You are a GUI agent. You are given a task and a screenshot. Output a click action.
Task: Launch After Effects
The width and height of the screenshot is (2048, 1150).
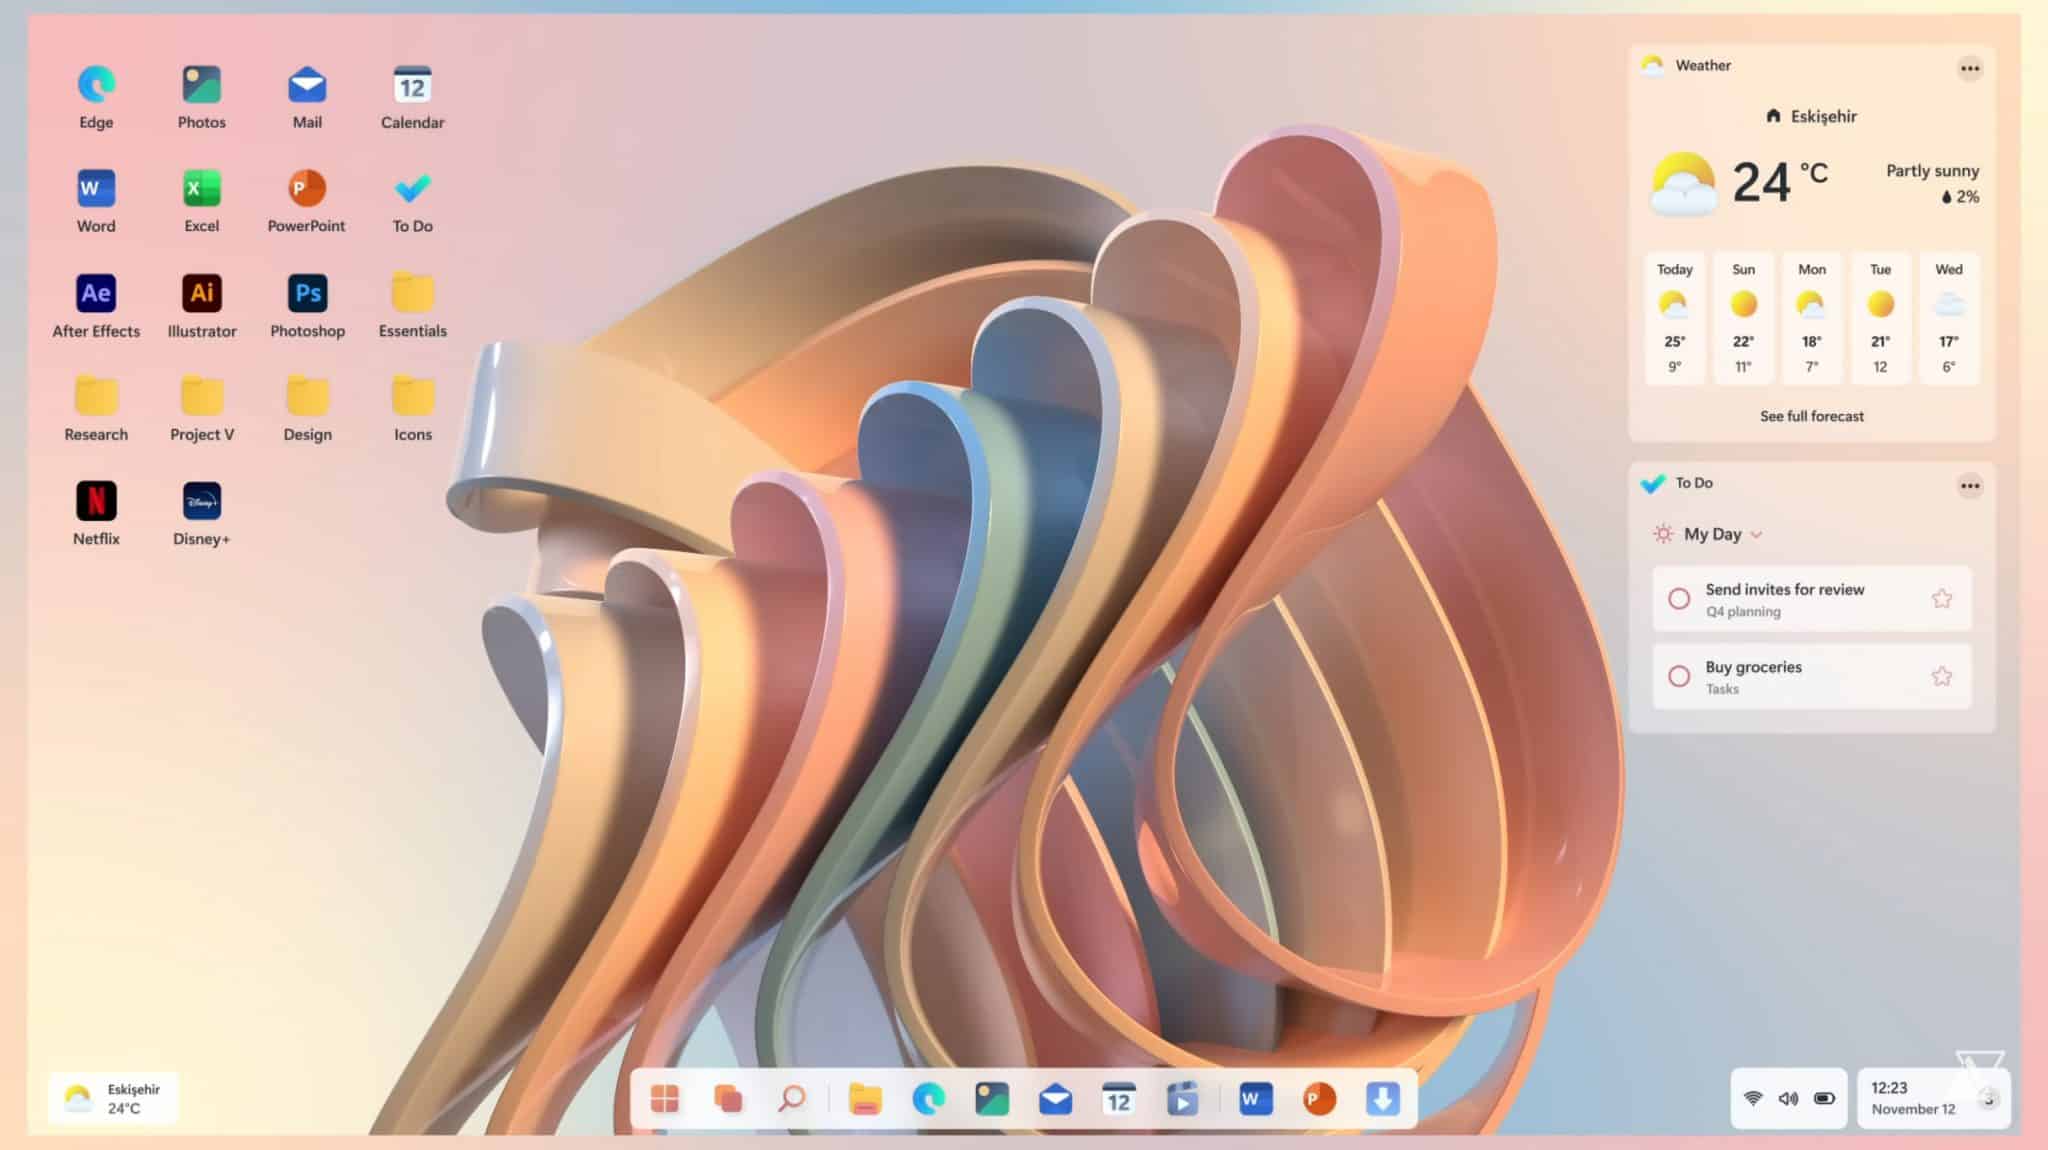[96, 292]
